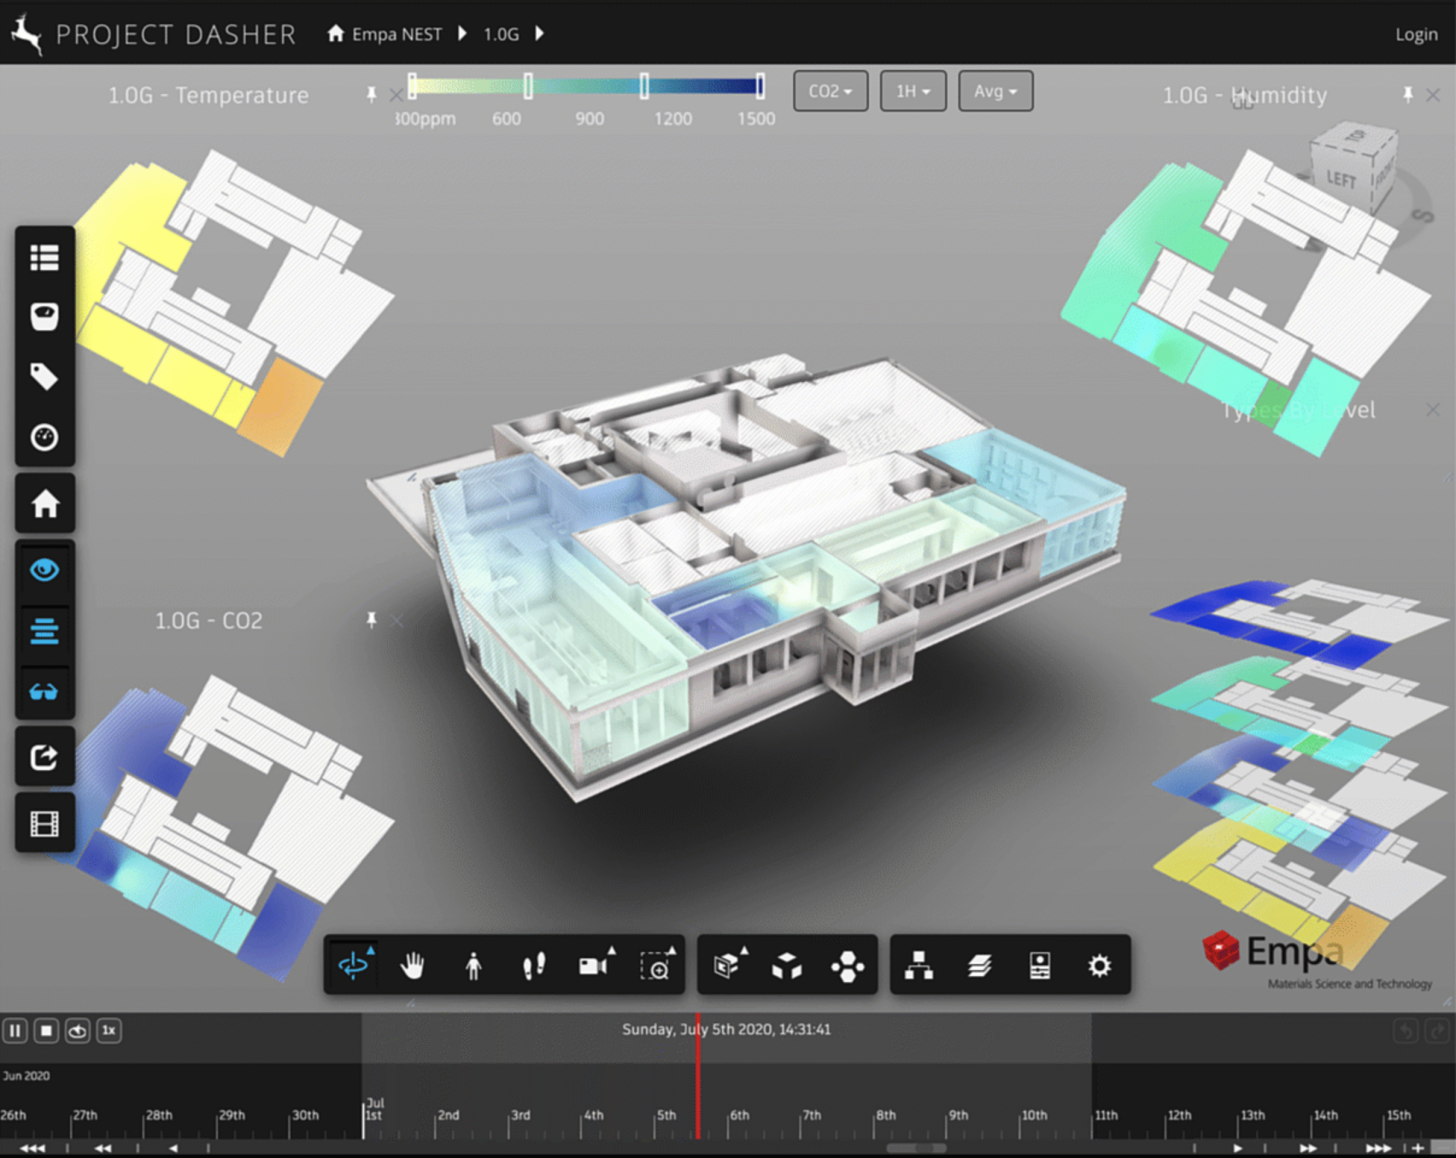This screenshot has height=1158, width=1456.
Task: Open the tag icon in left sidebar
Action: [x=45, y=377]
